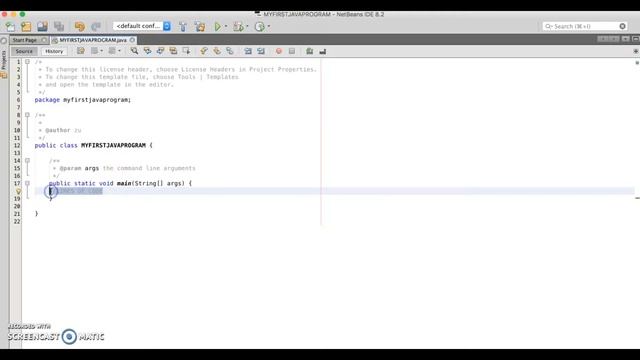Switch to History view

pos(54,51)
